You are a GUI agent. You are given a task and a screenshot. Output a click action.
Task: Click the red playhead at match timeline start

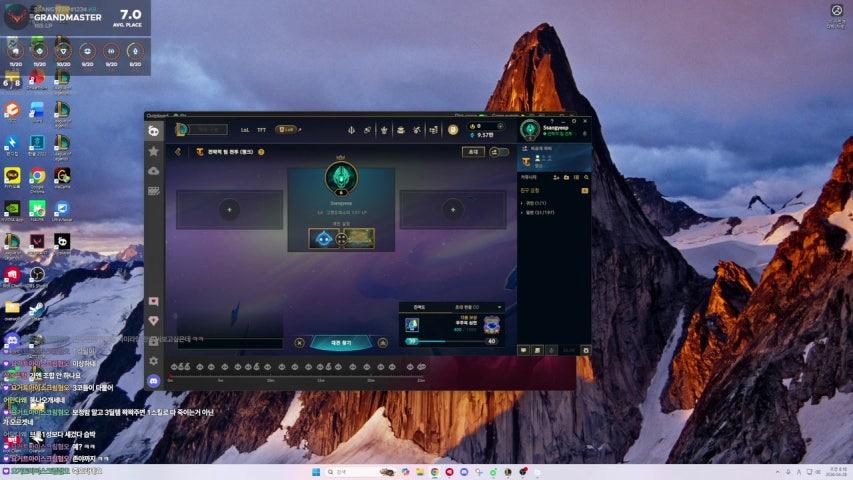(x=170, y=376)
